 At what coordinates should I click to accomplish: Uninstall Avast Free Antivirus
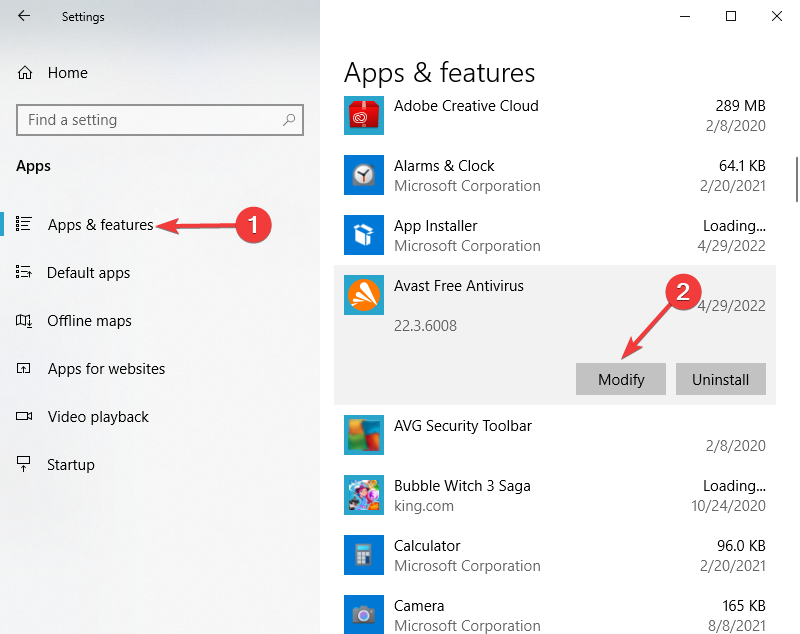click(721, 379)
